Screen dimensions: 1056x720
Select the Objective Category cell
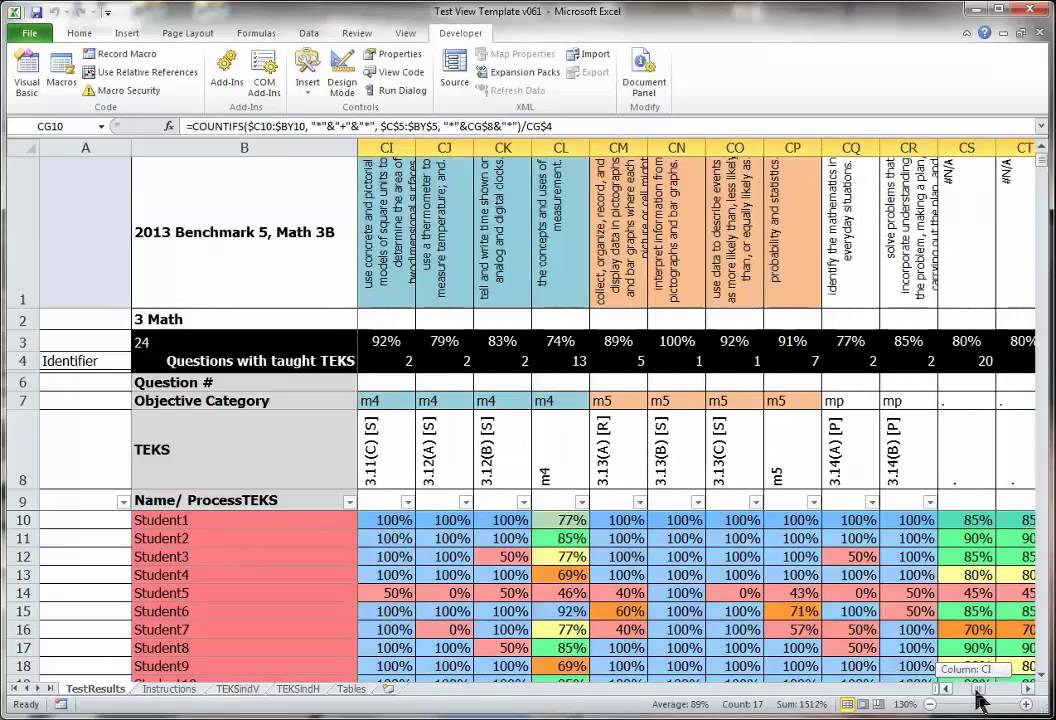244,401
